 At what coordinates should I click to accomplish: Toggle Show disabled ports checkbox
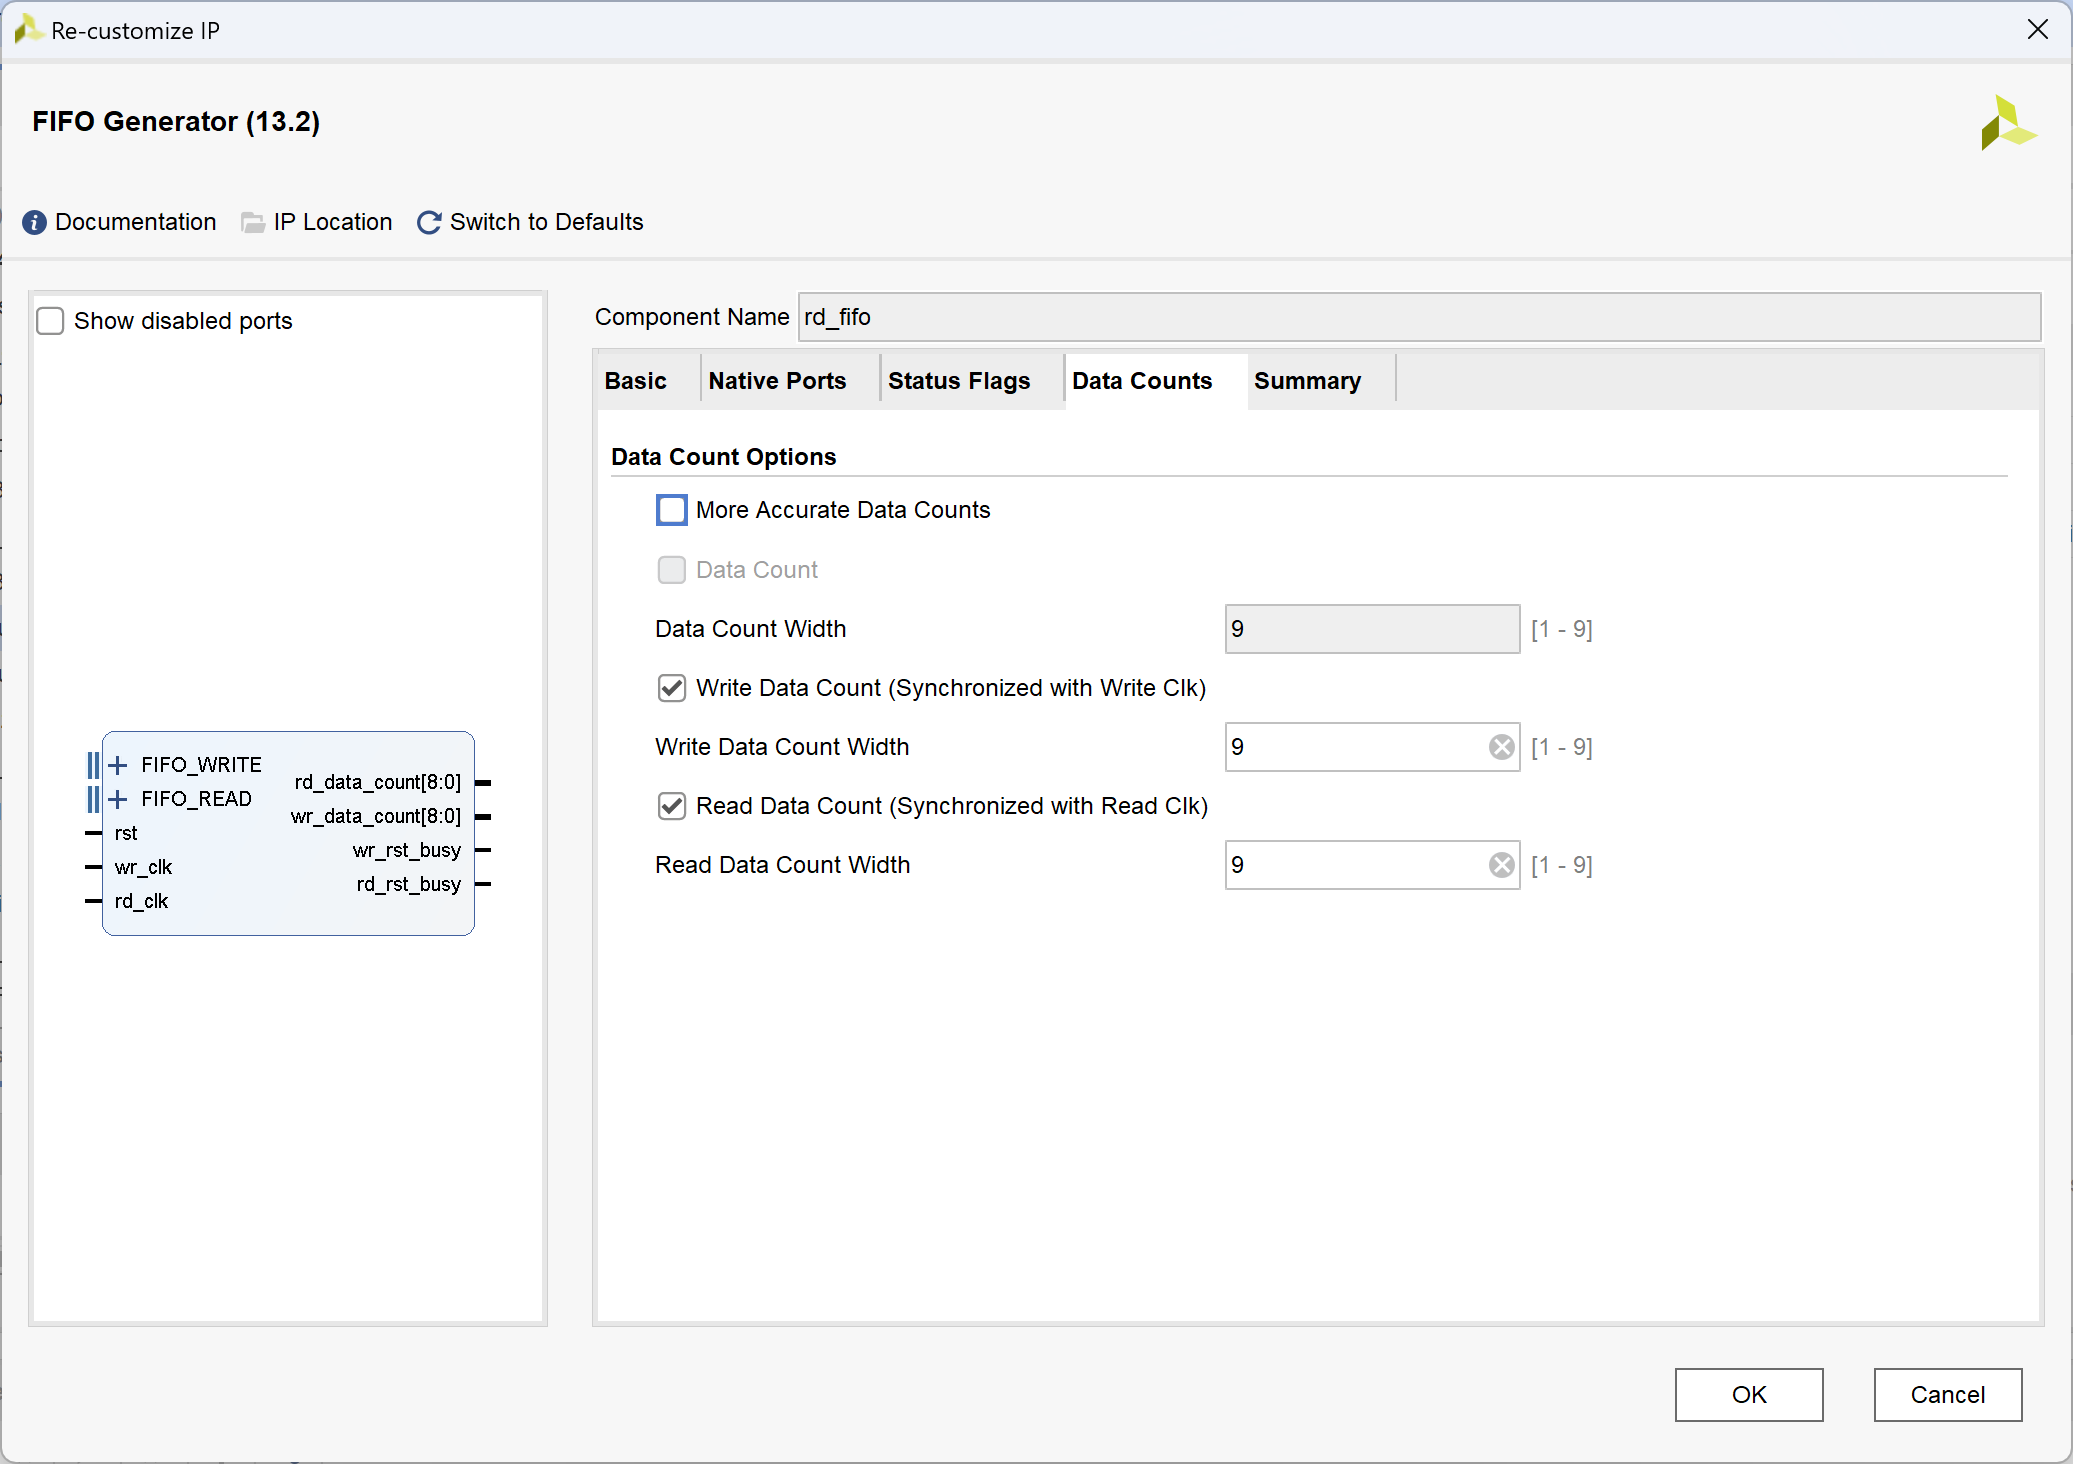[x=50, y=321]
